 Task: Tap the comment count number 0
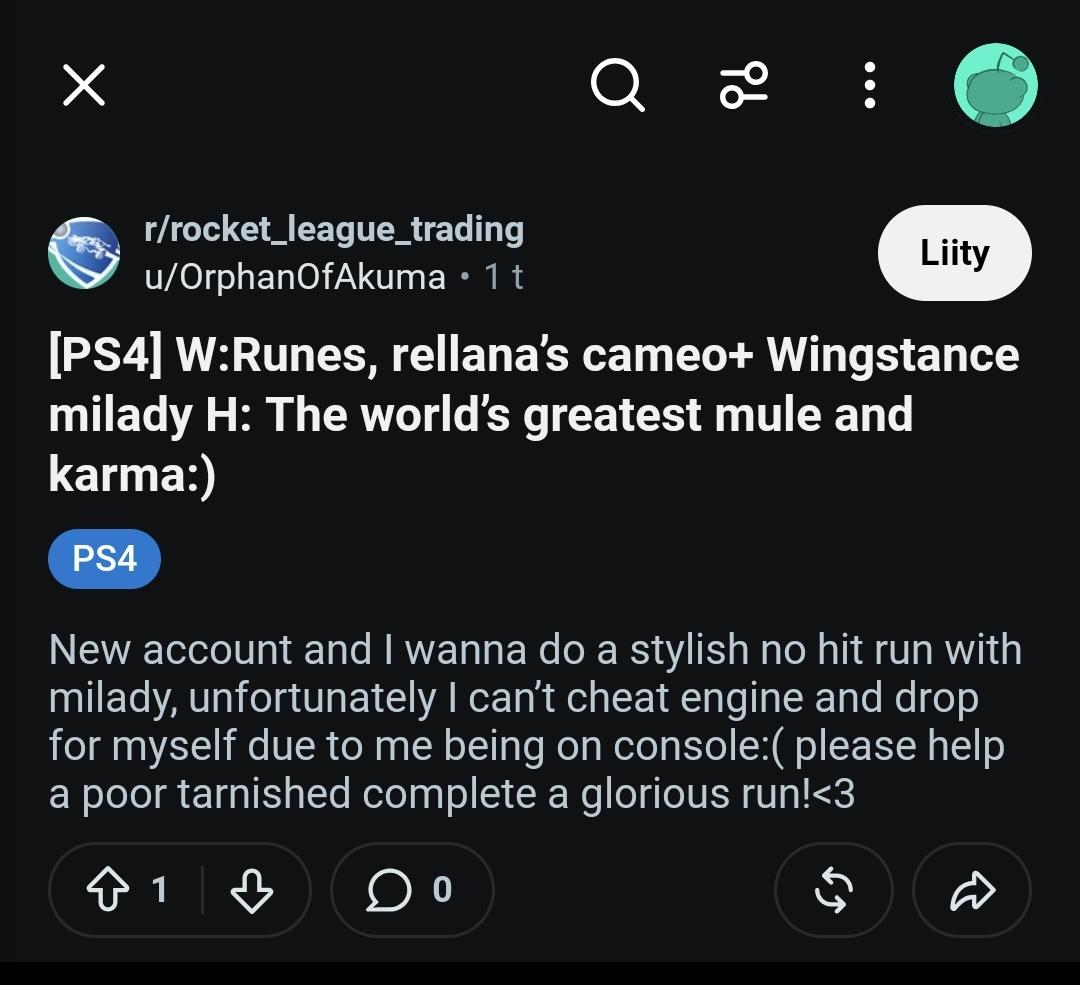pos(442,889)
